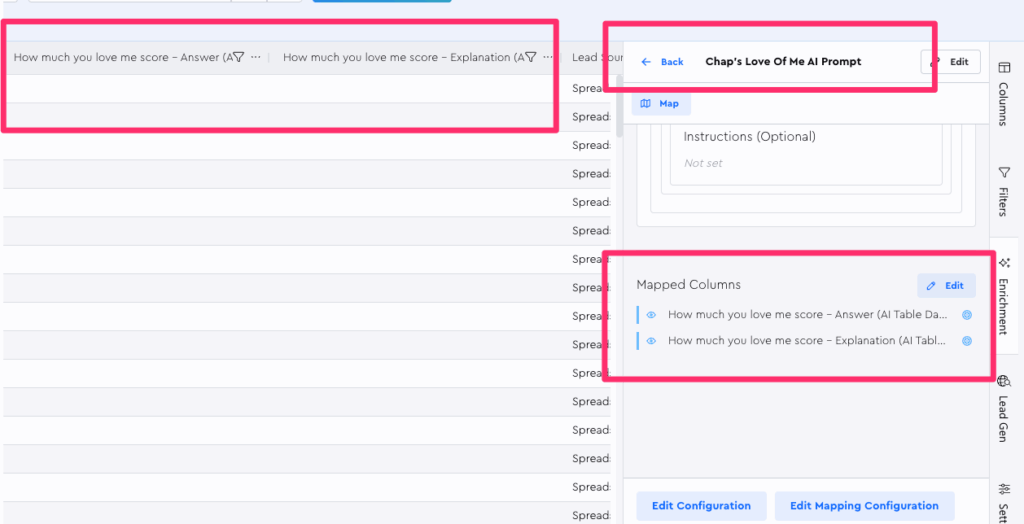Go Back from the AI Prompt panel
This screenshot has height=524, width=1024.
pos(662,62)
